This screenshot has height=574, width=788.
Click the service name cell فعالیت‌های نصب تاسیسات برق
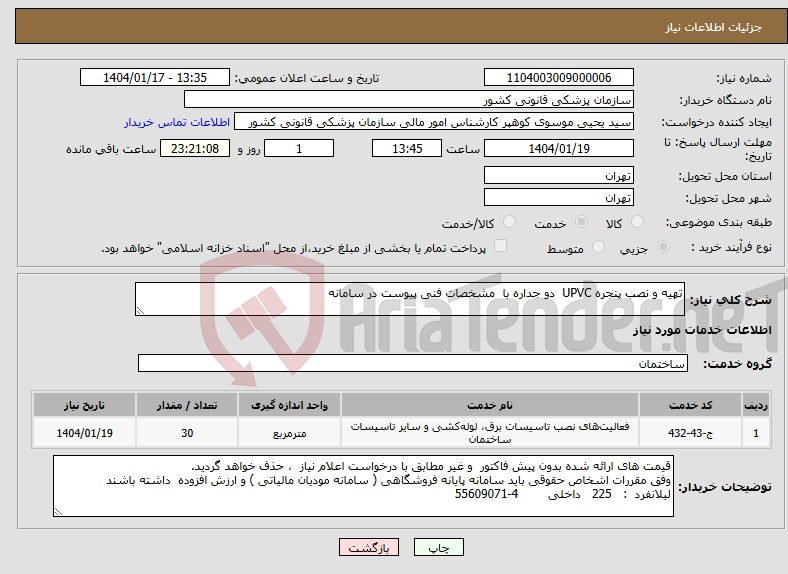(490, 433)
